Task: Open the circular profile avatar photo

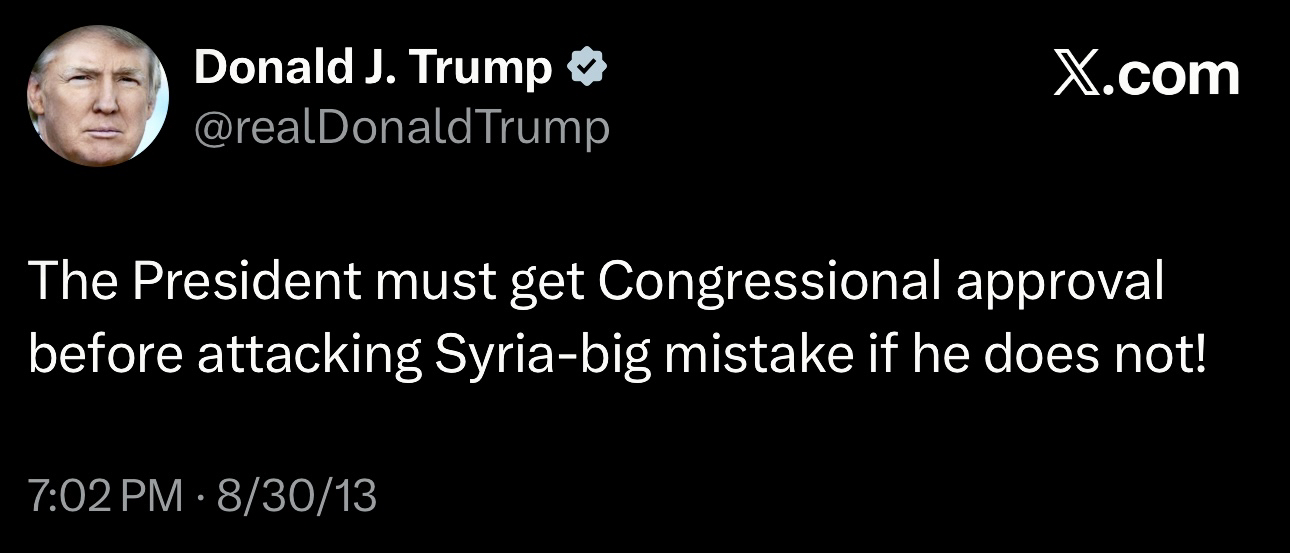Action: click(x=98, y=96)
